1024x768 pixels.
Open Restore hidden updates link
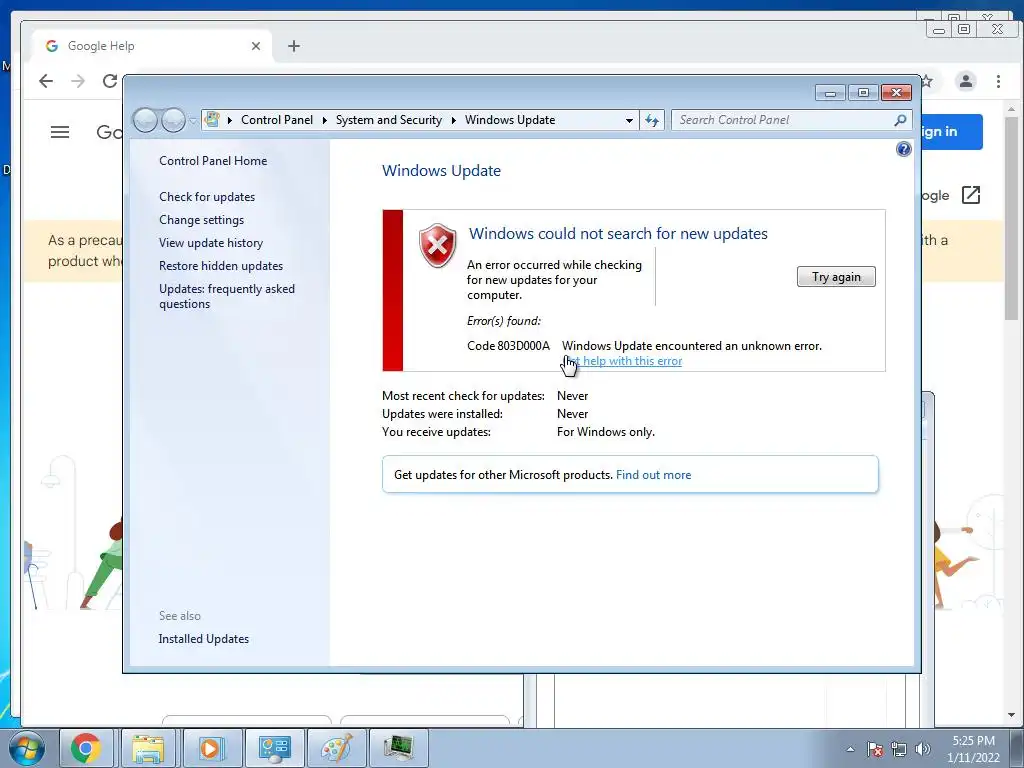[x=221, y=266]
